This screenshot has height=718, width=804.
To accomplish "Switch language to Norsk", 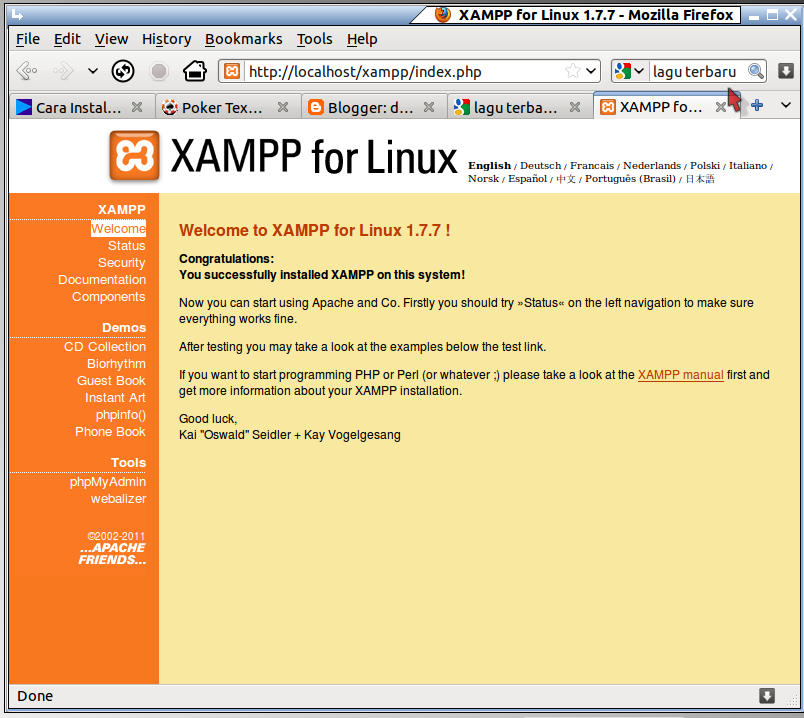I will [x=484, y=179].
